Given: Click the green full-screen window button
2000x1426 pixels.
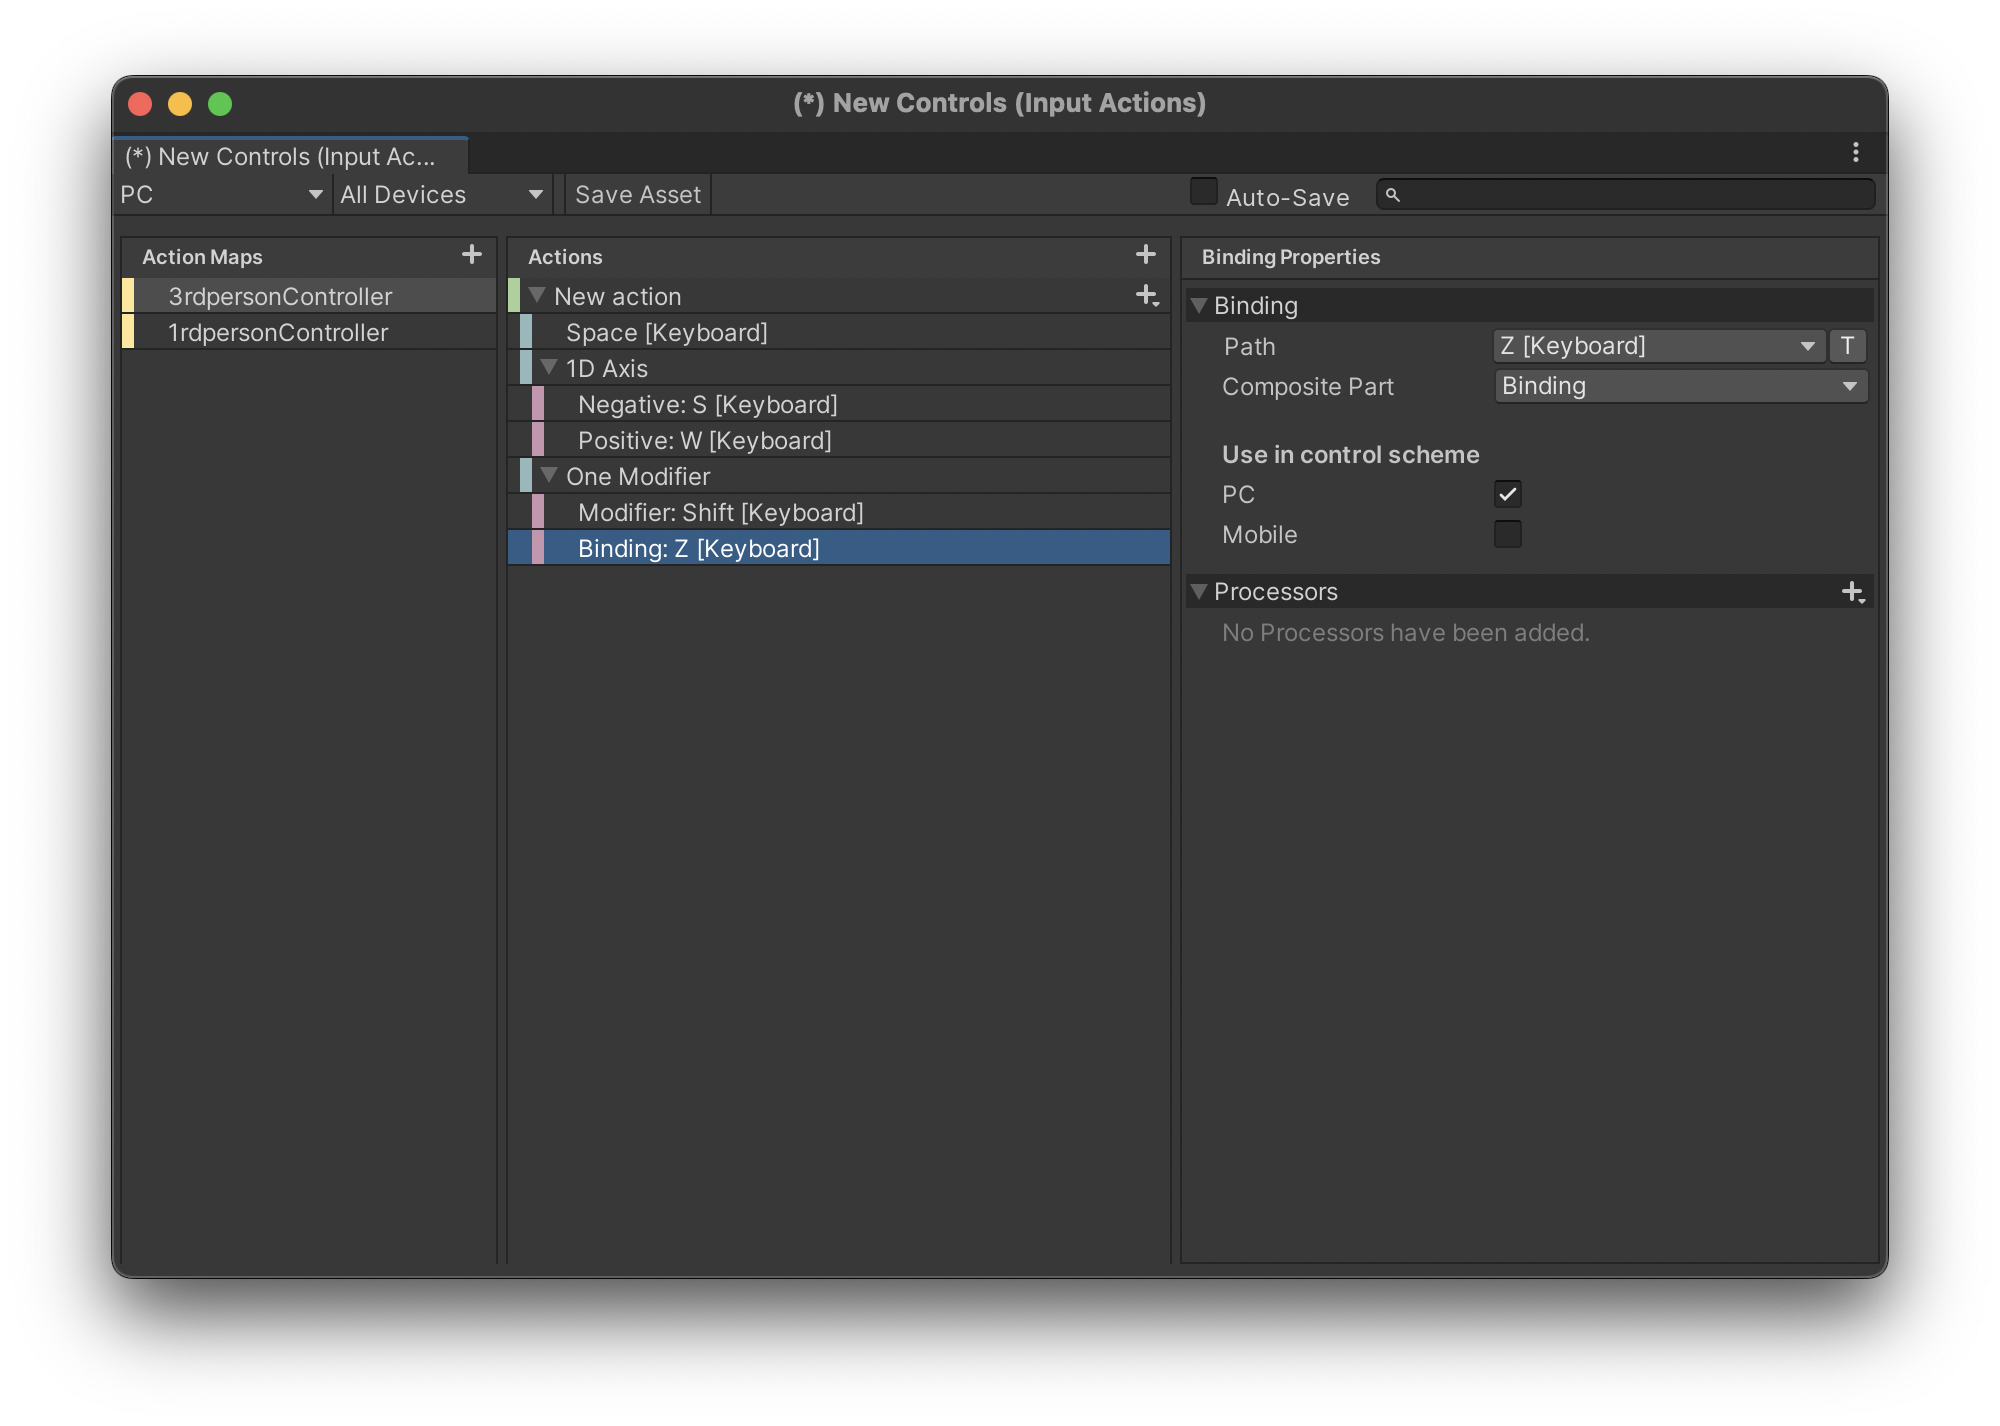Looking at the screenshot, I should tap(220, 104).
